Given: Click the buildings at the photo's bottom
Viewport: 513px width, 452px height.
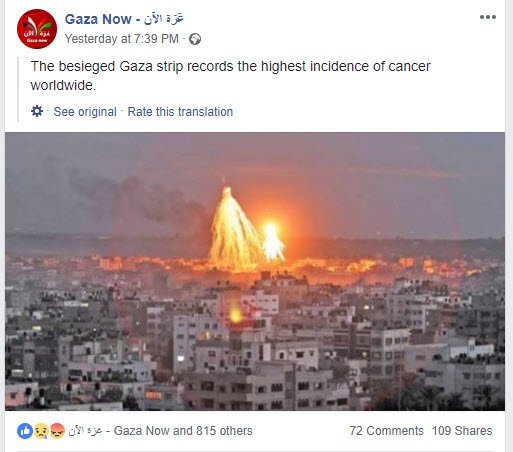Looking at the screenshot, I should point(255,367).
